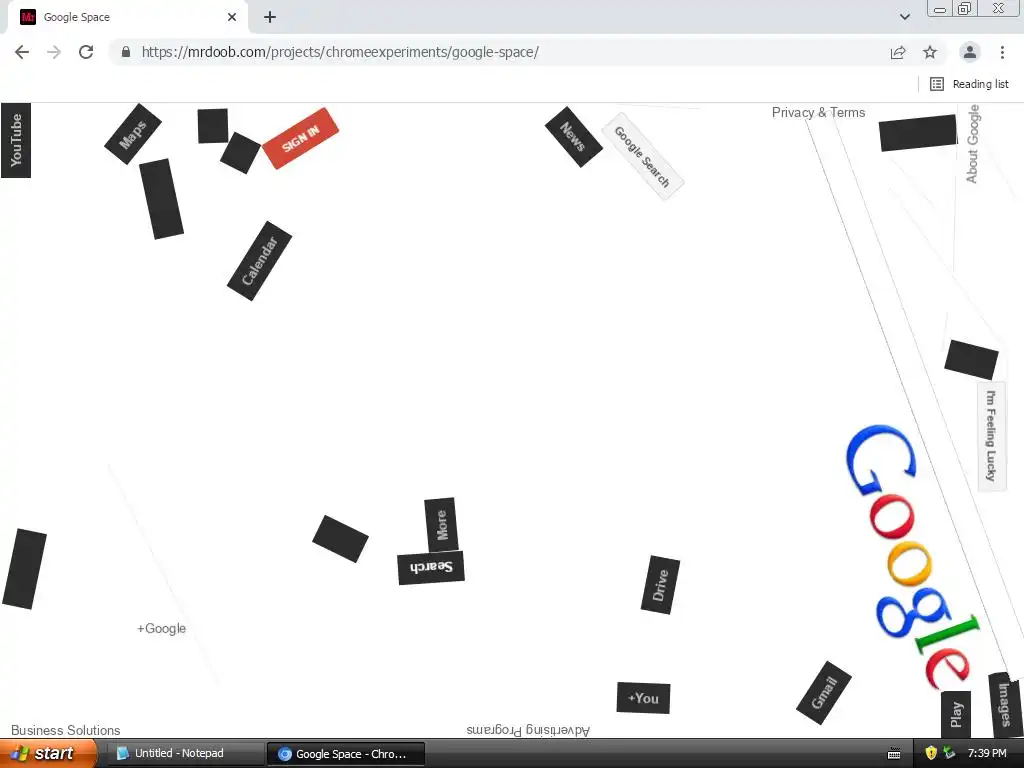Image resolution: width=1024 pixels, height=768 pixels.
Task: Click the tilted Maps button
Action: (x=133, y=134)
